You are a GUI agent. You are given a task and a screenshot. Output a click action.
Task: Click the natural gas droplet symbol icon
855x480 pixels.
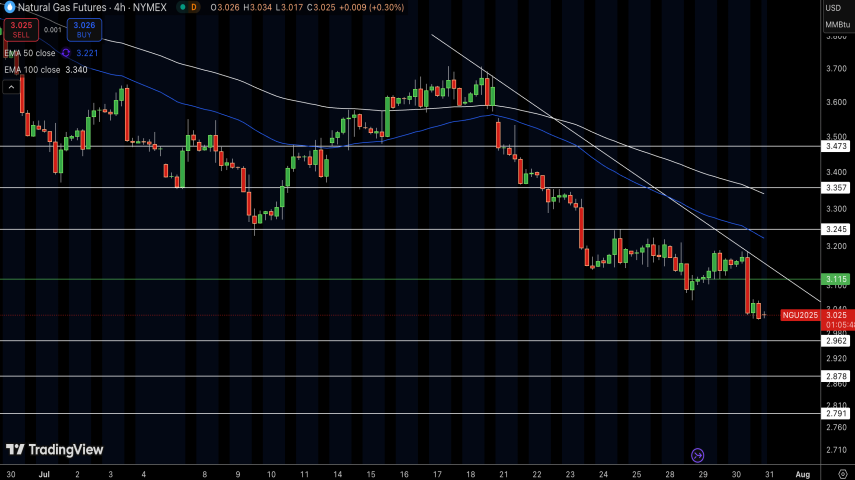coord(10,8)
